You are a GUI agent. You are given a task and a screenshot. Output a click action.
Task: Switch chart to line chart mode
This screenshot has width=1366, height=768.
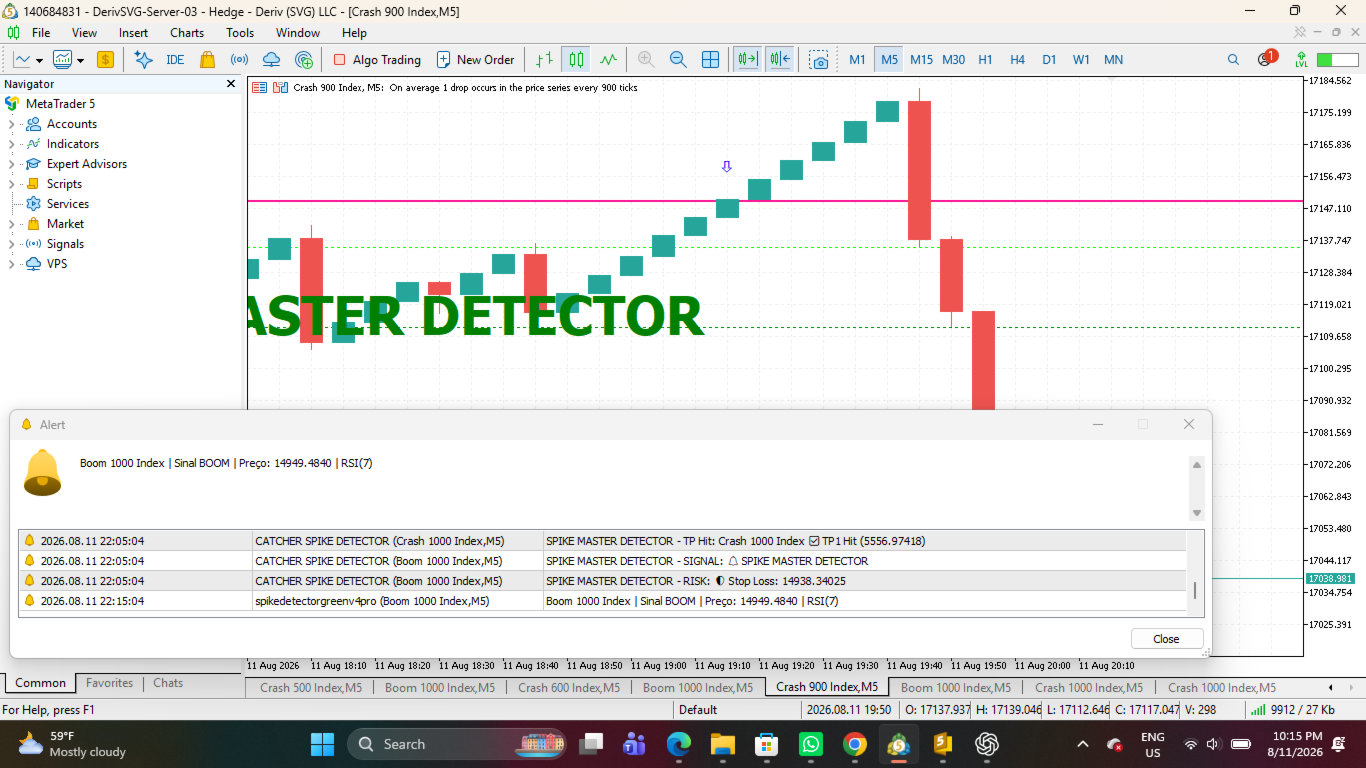[x=608, y=60]
